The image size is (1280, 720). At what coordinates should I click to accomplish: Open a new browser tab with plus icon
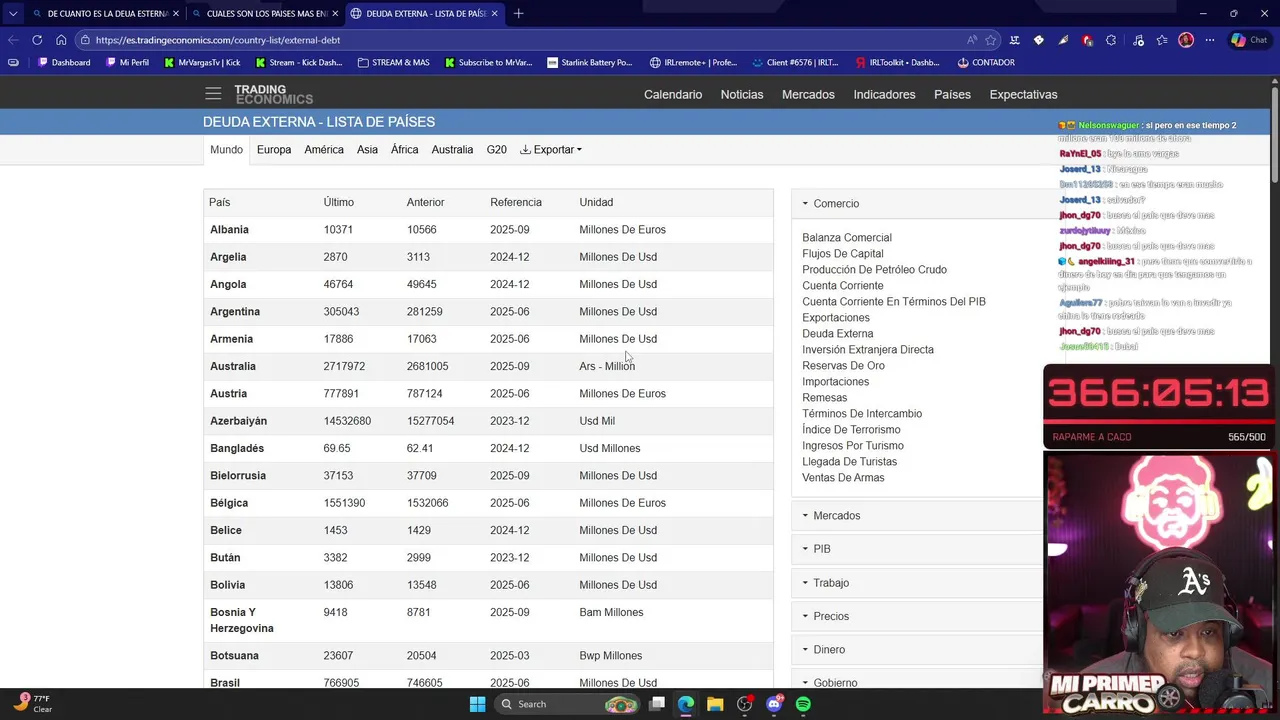[x=518, y=13]
